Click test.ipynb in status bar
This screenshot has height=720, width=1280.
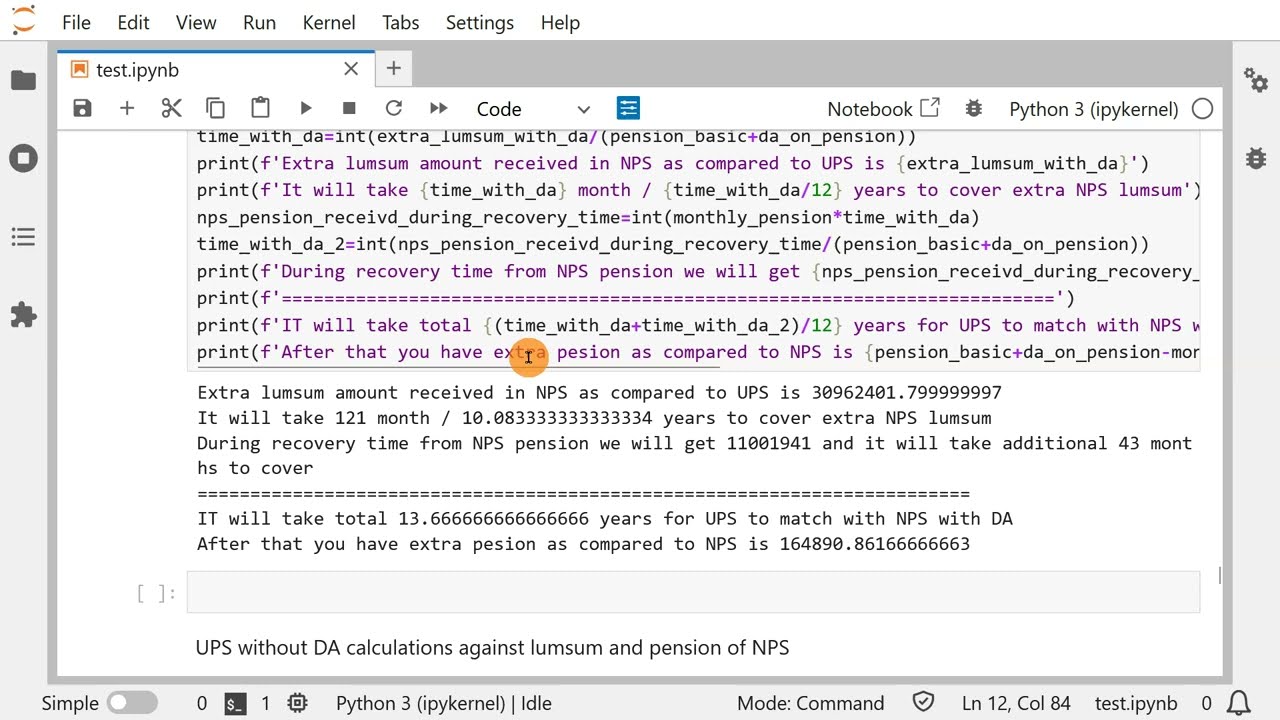coord(1136,703)
